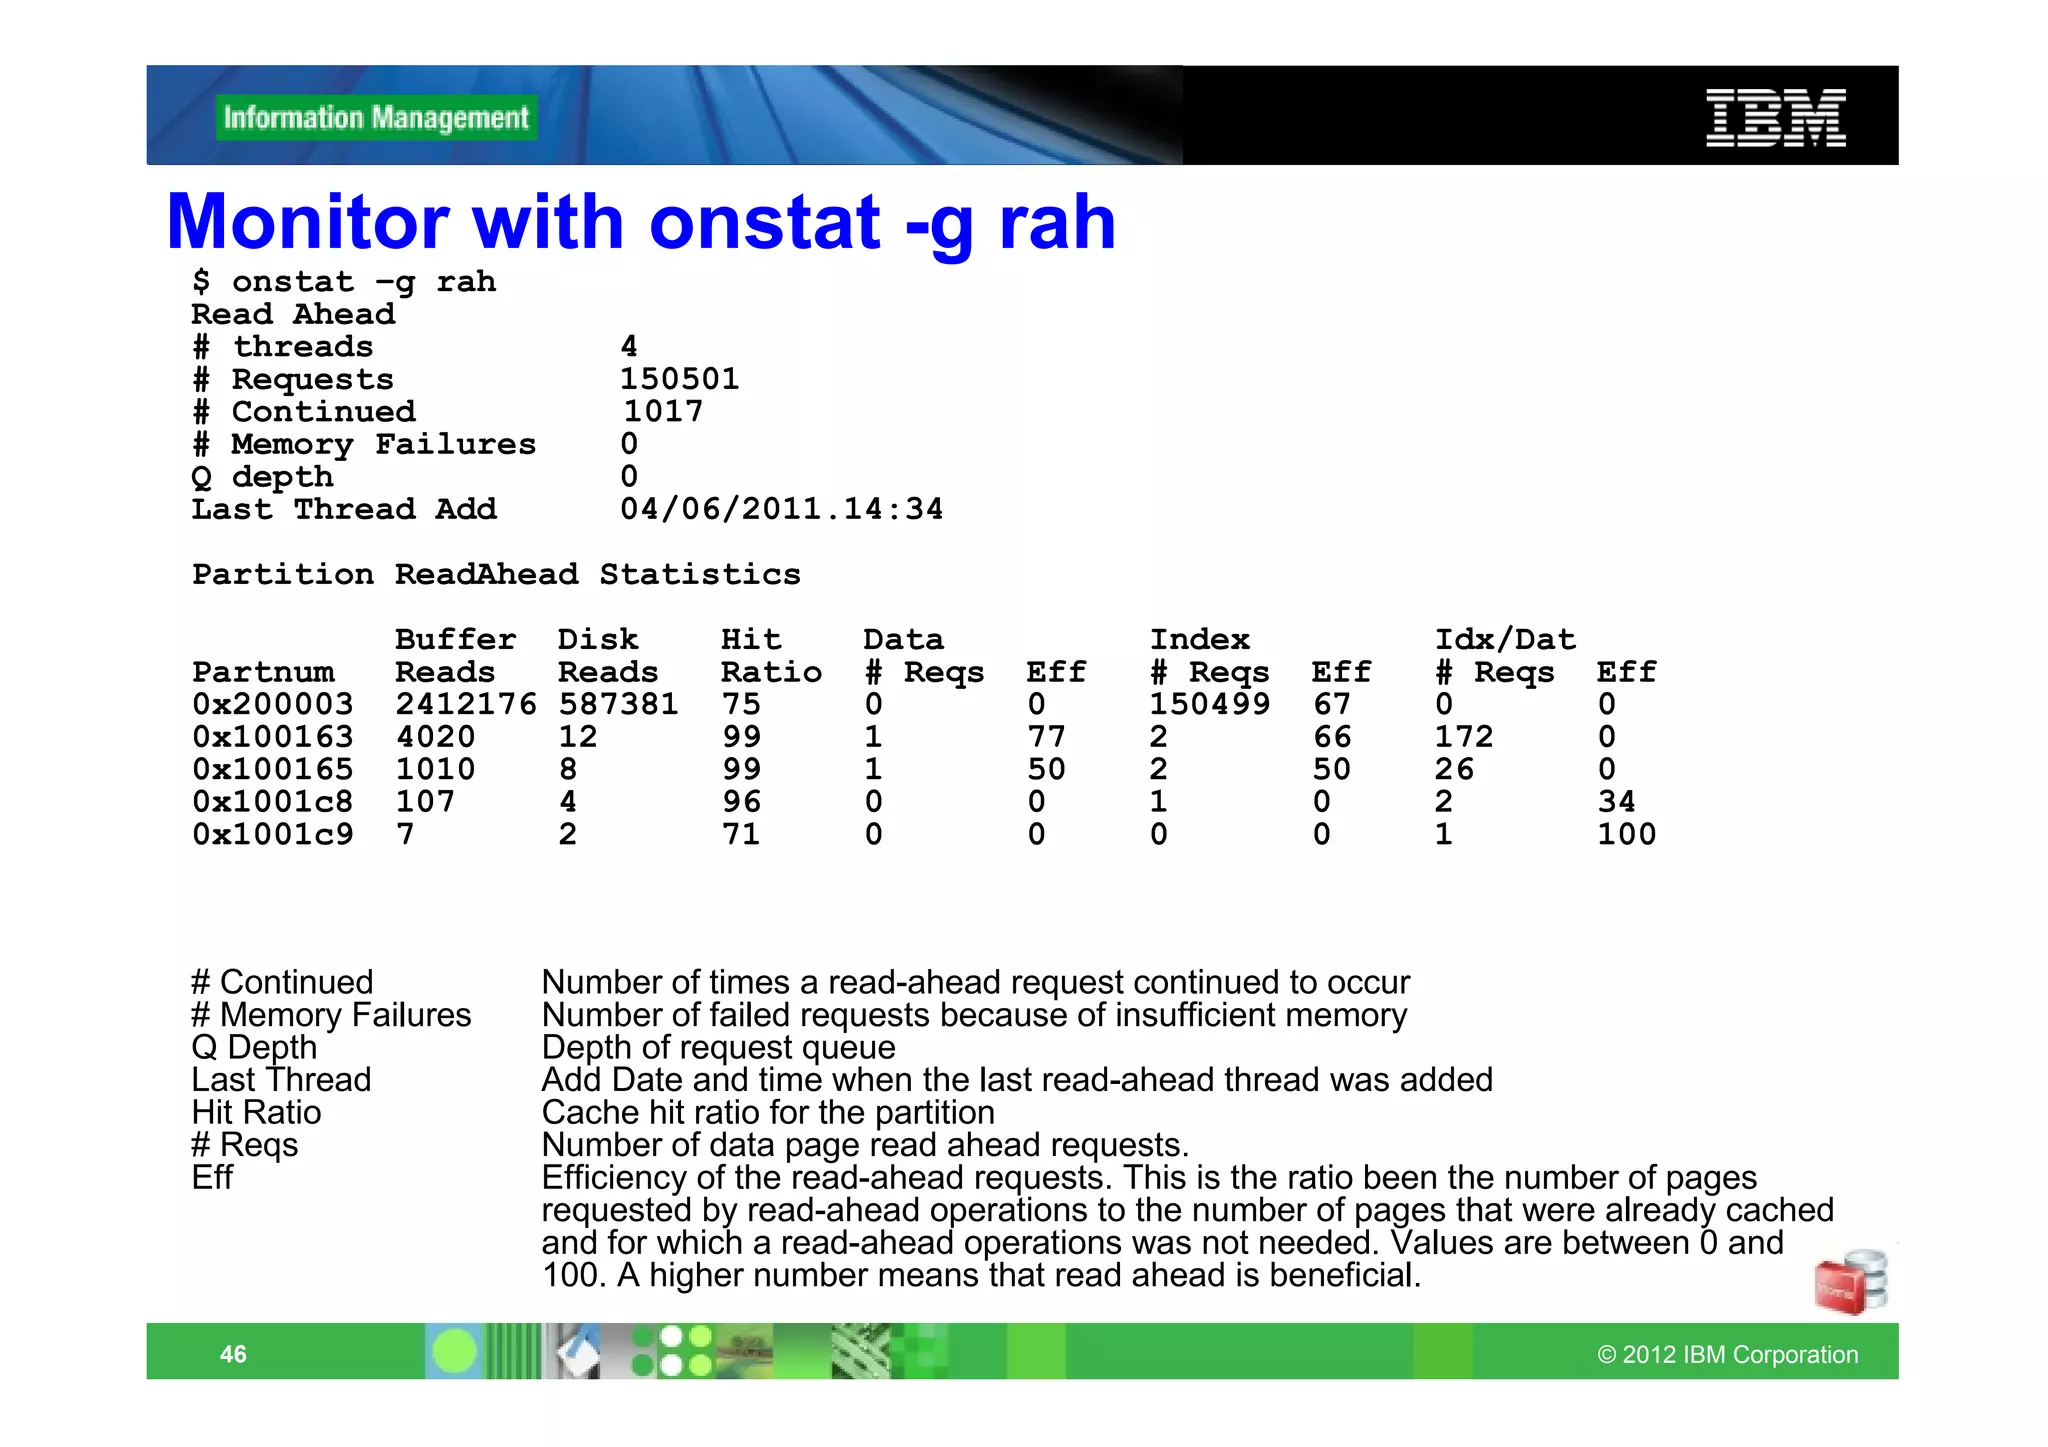Click the '# Memory Failures' output label
This screenshot has width=2048, height=1447.
[364, 444]
